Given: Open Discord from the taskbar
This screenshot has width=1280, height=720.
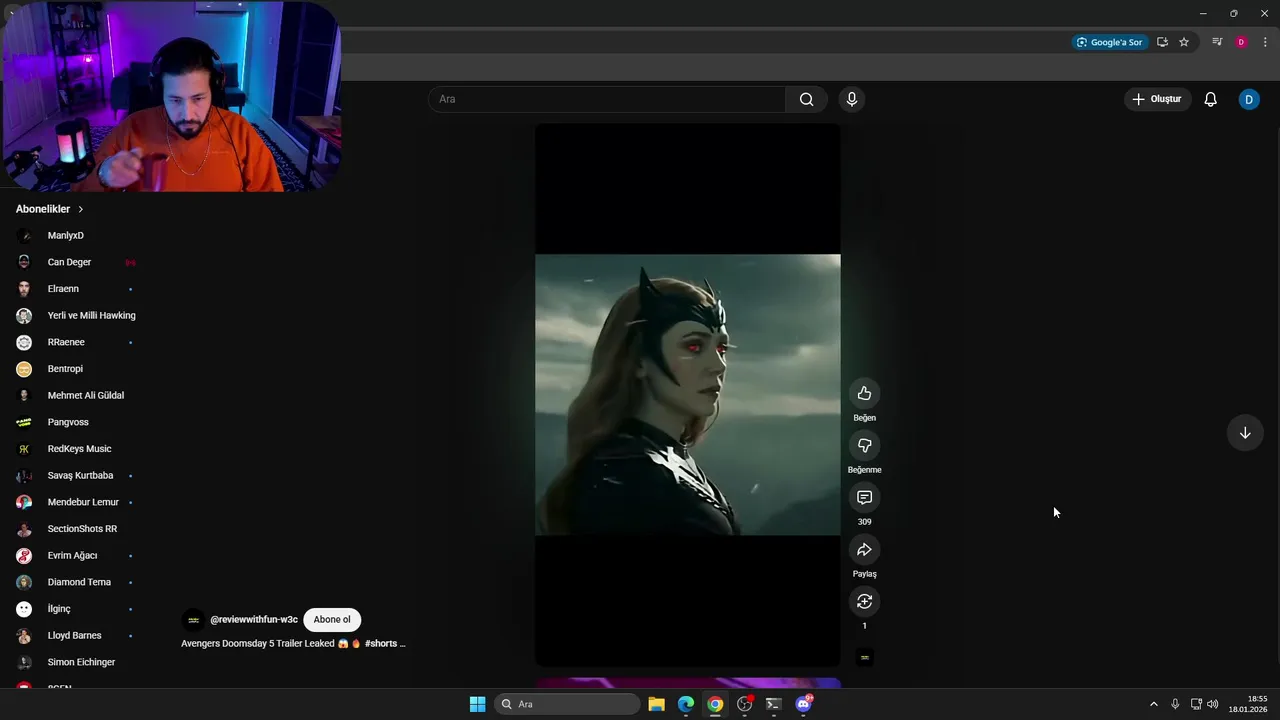Looking at the screenshot, I should (x=803, y=704).
